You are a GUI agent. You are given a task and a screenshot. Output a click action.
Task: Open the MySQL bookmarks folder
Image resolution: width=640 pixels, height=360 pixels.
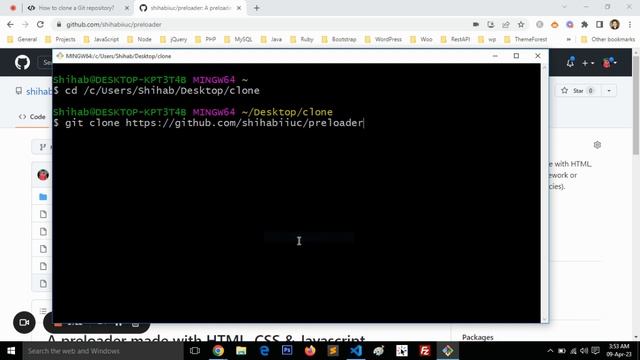coord(238,40)
